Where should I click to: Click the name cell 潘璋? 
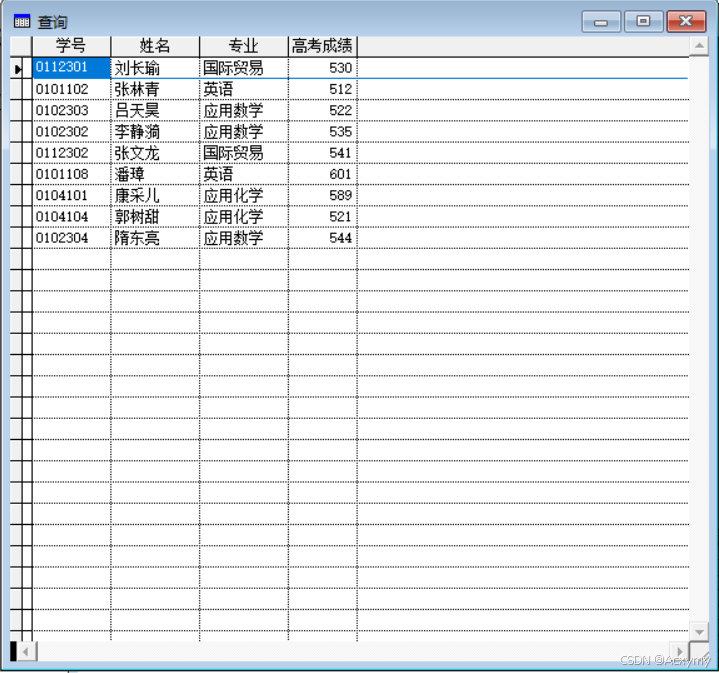[x=155, y=174]
